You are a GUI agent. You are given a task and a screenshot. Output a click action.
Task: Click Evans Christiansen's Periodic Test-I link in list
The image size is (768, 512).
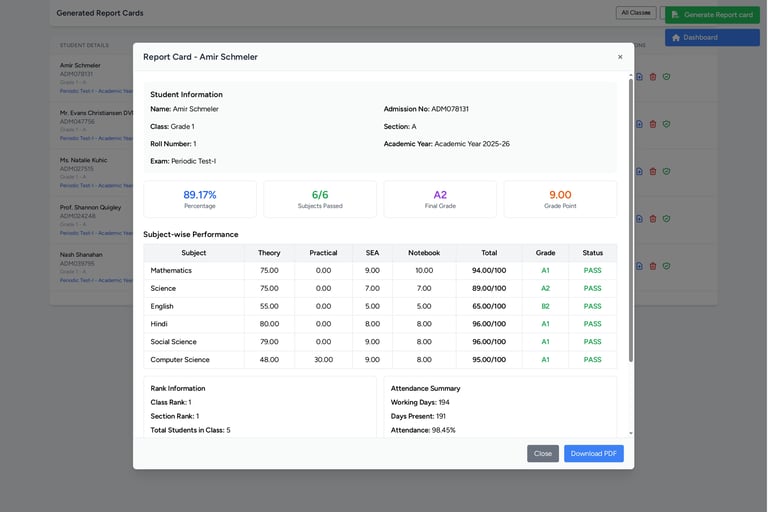(96, 139)
